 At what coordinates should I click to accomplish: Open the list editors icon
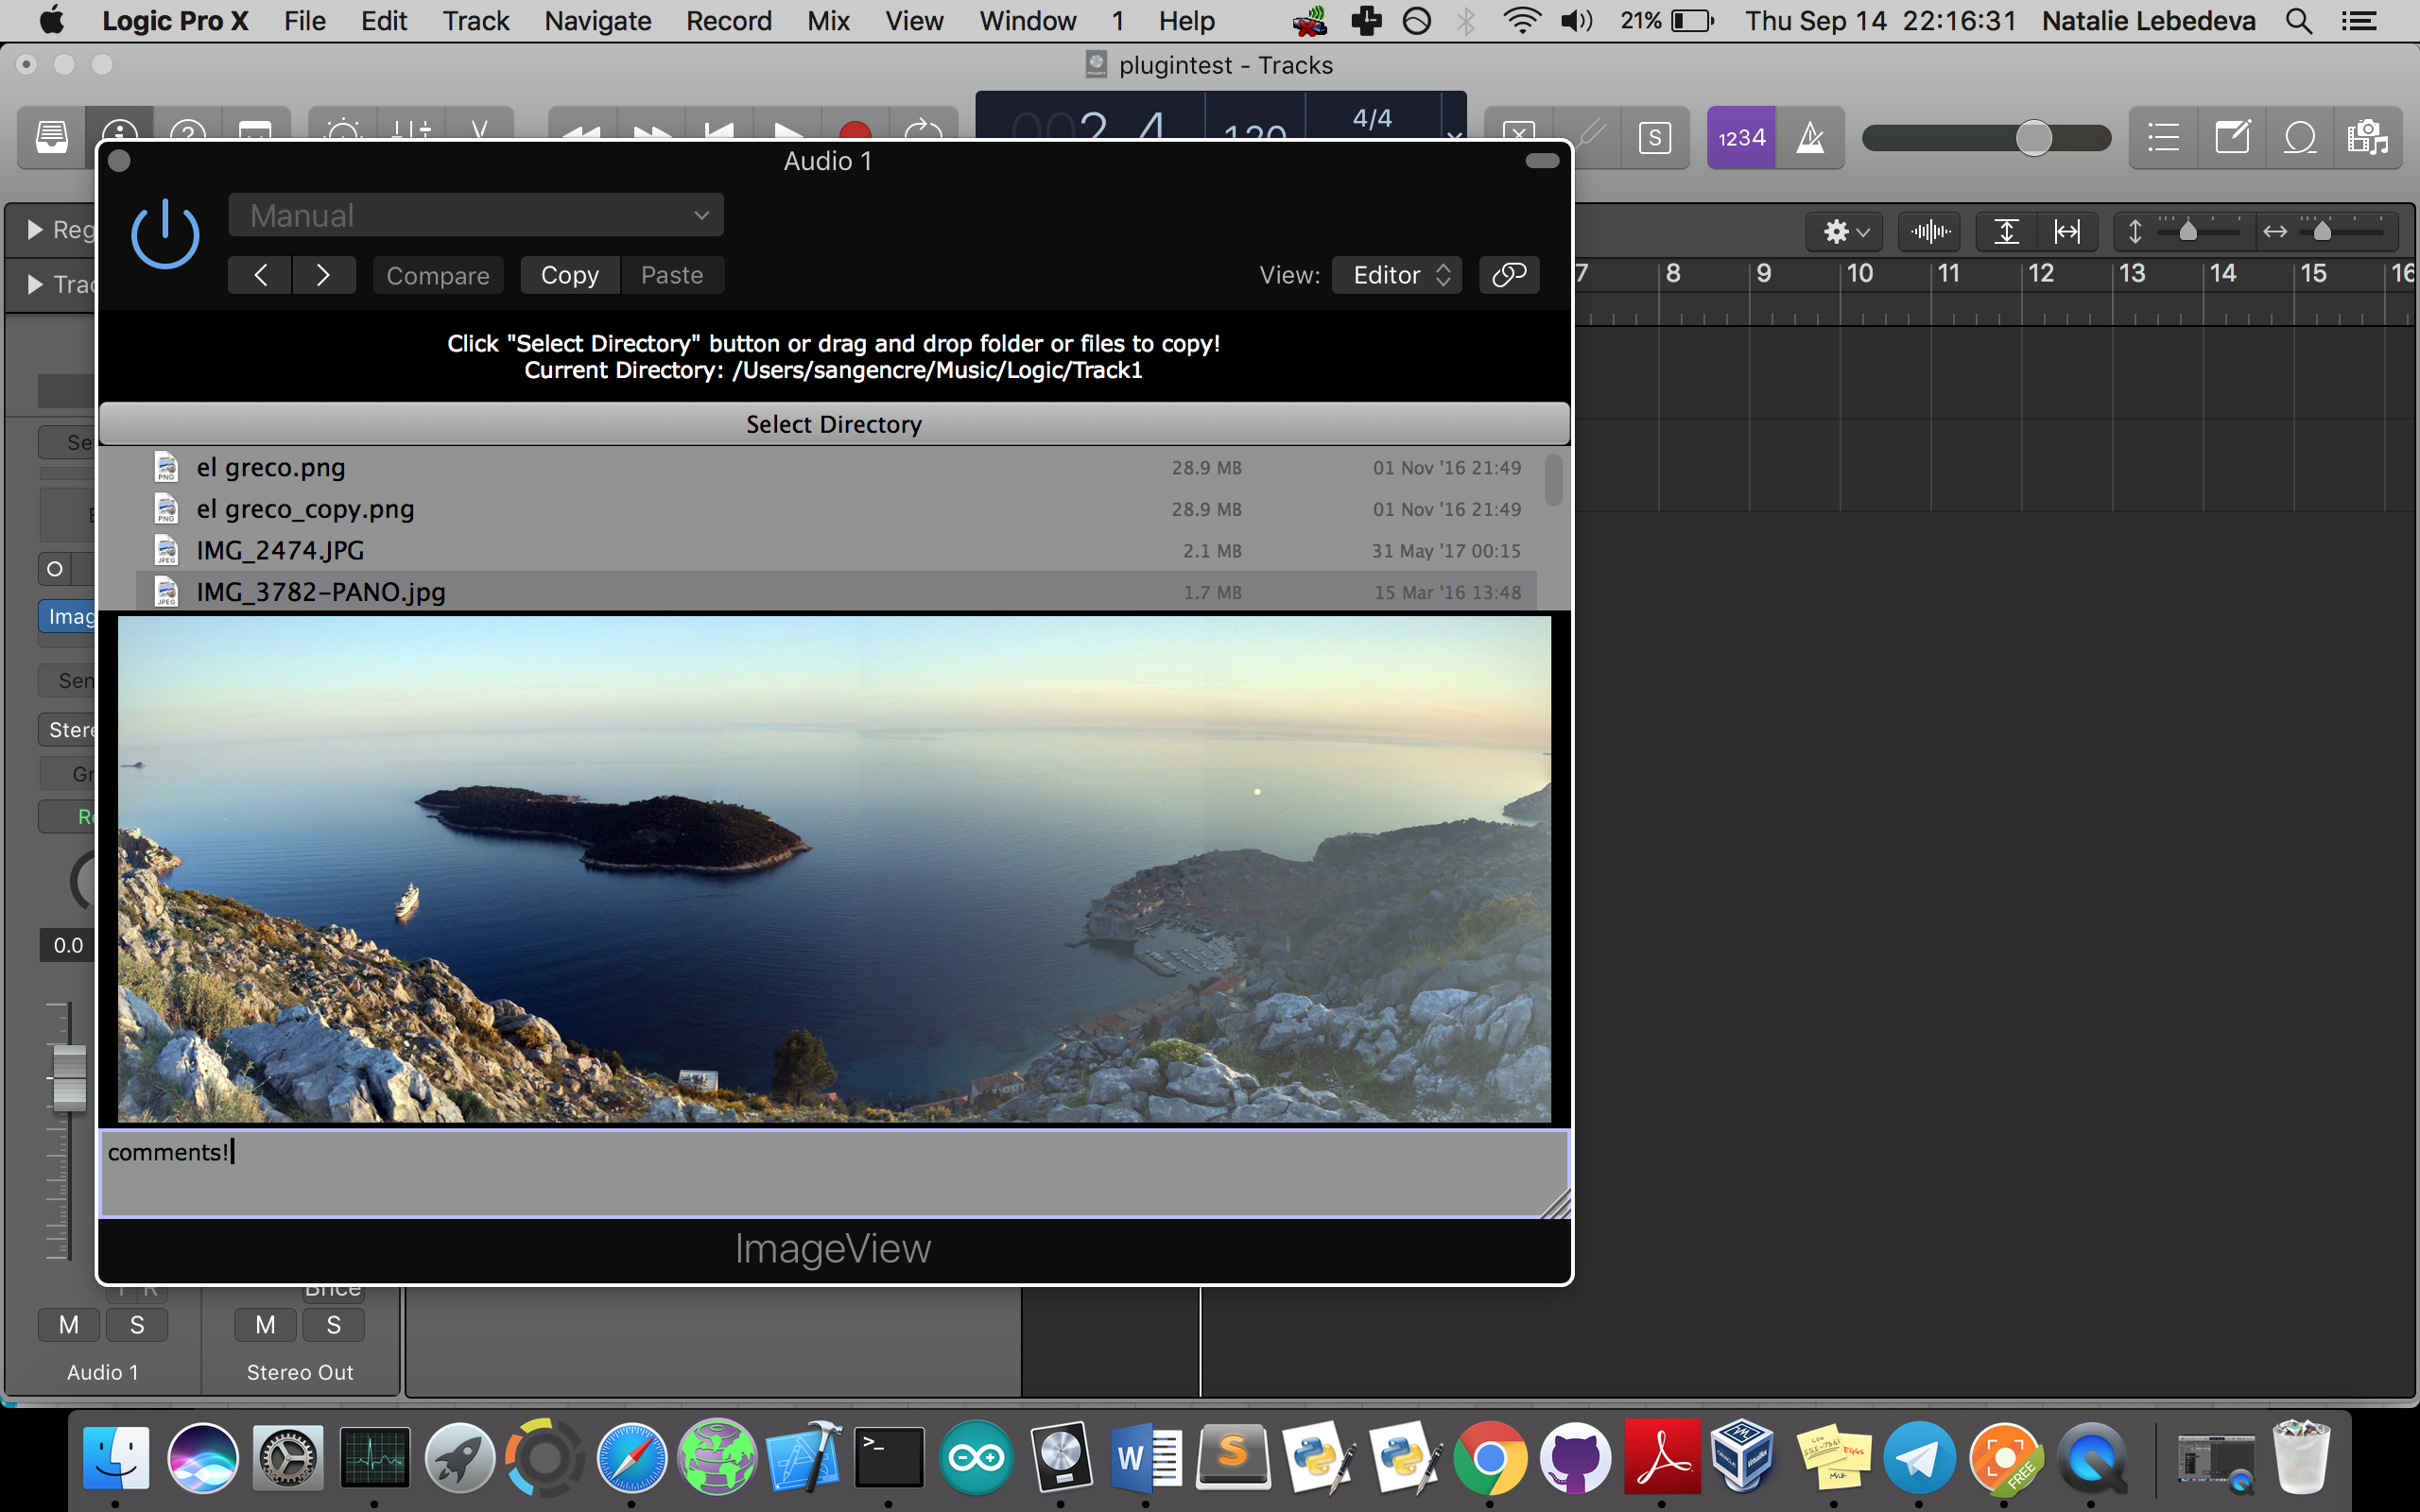(2163, 138)
